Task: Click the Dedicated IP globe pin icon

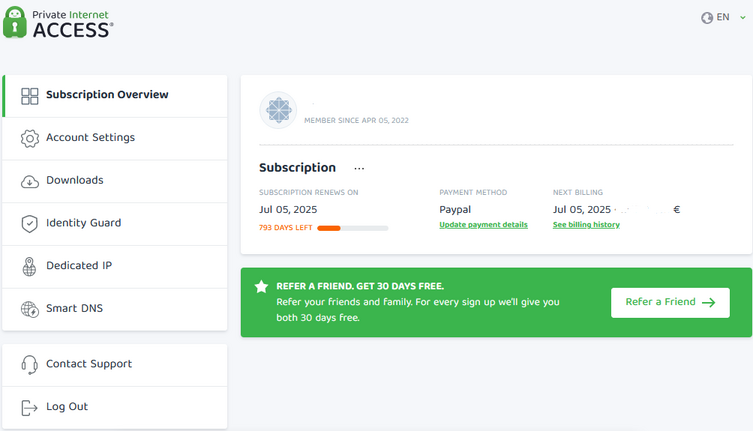Action: (29, 266)
